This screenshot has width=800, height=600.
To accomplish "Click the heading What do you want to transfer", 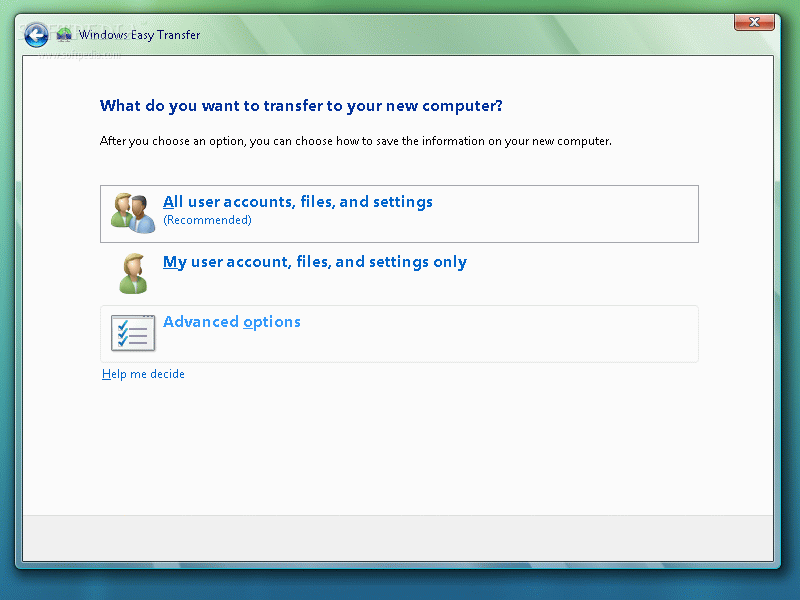I will click(x=301, y=106).
